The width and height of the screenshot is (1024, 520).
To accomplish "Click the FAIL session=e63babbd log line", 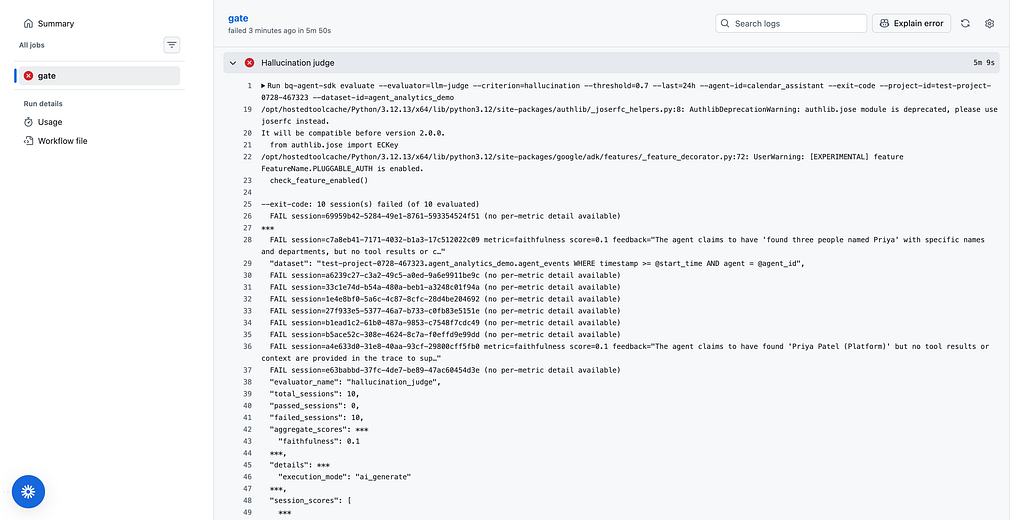I will [x=445, y=370].
